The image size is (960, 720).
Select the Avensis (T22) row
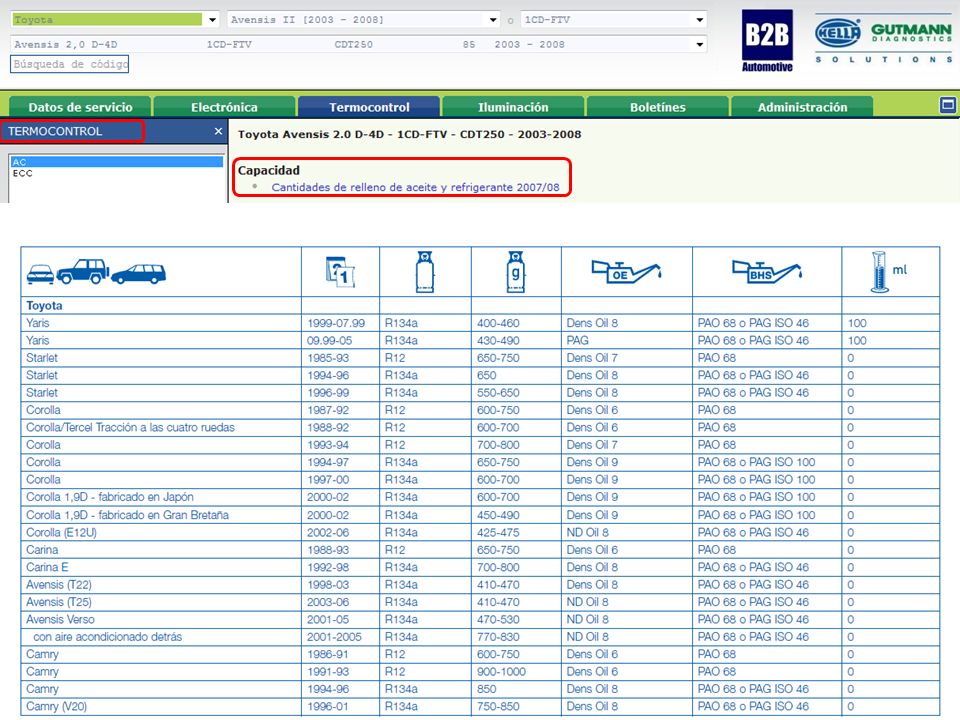tap(59, 585)
